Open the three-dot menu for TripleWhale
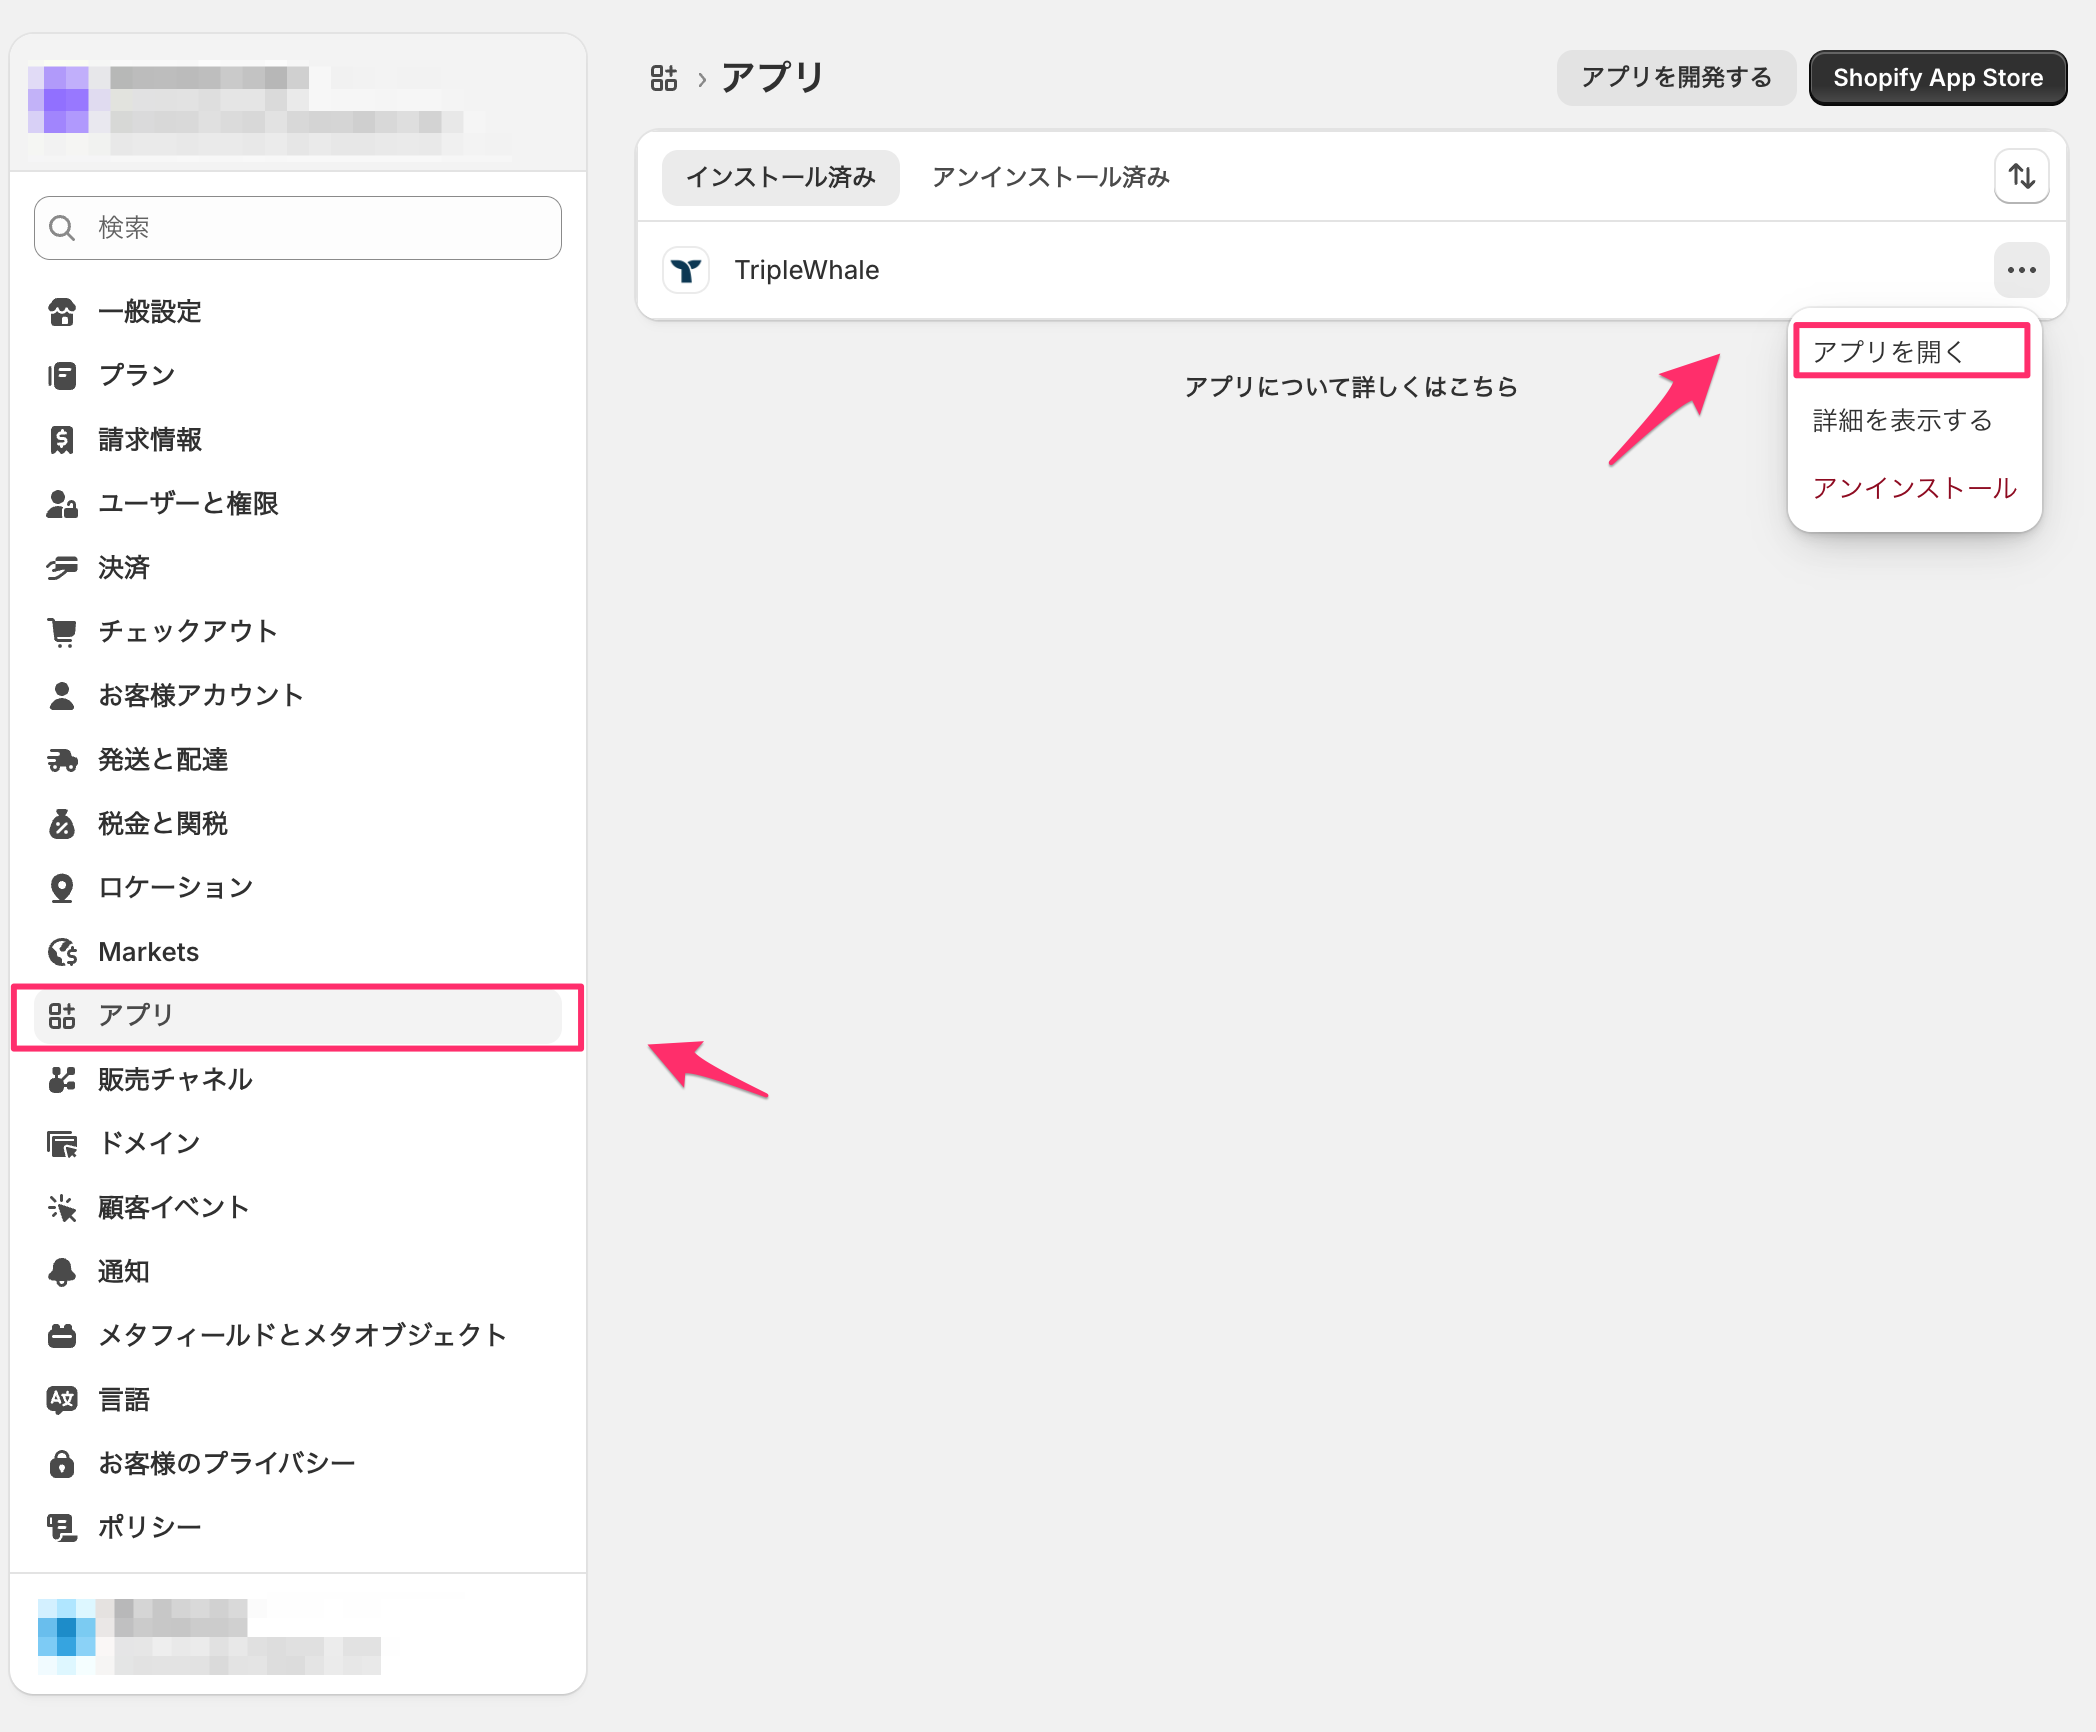This screenshot has width=2096, height=1732. 2022,270
